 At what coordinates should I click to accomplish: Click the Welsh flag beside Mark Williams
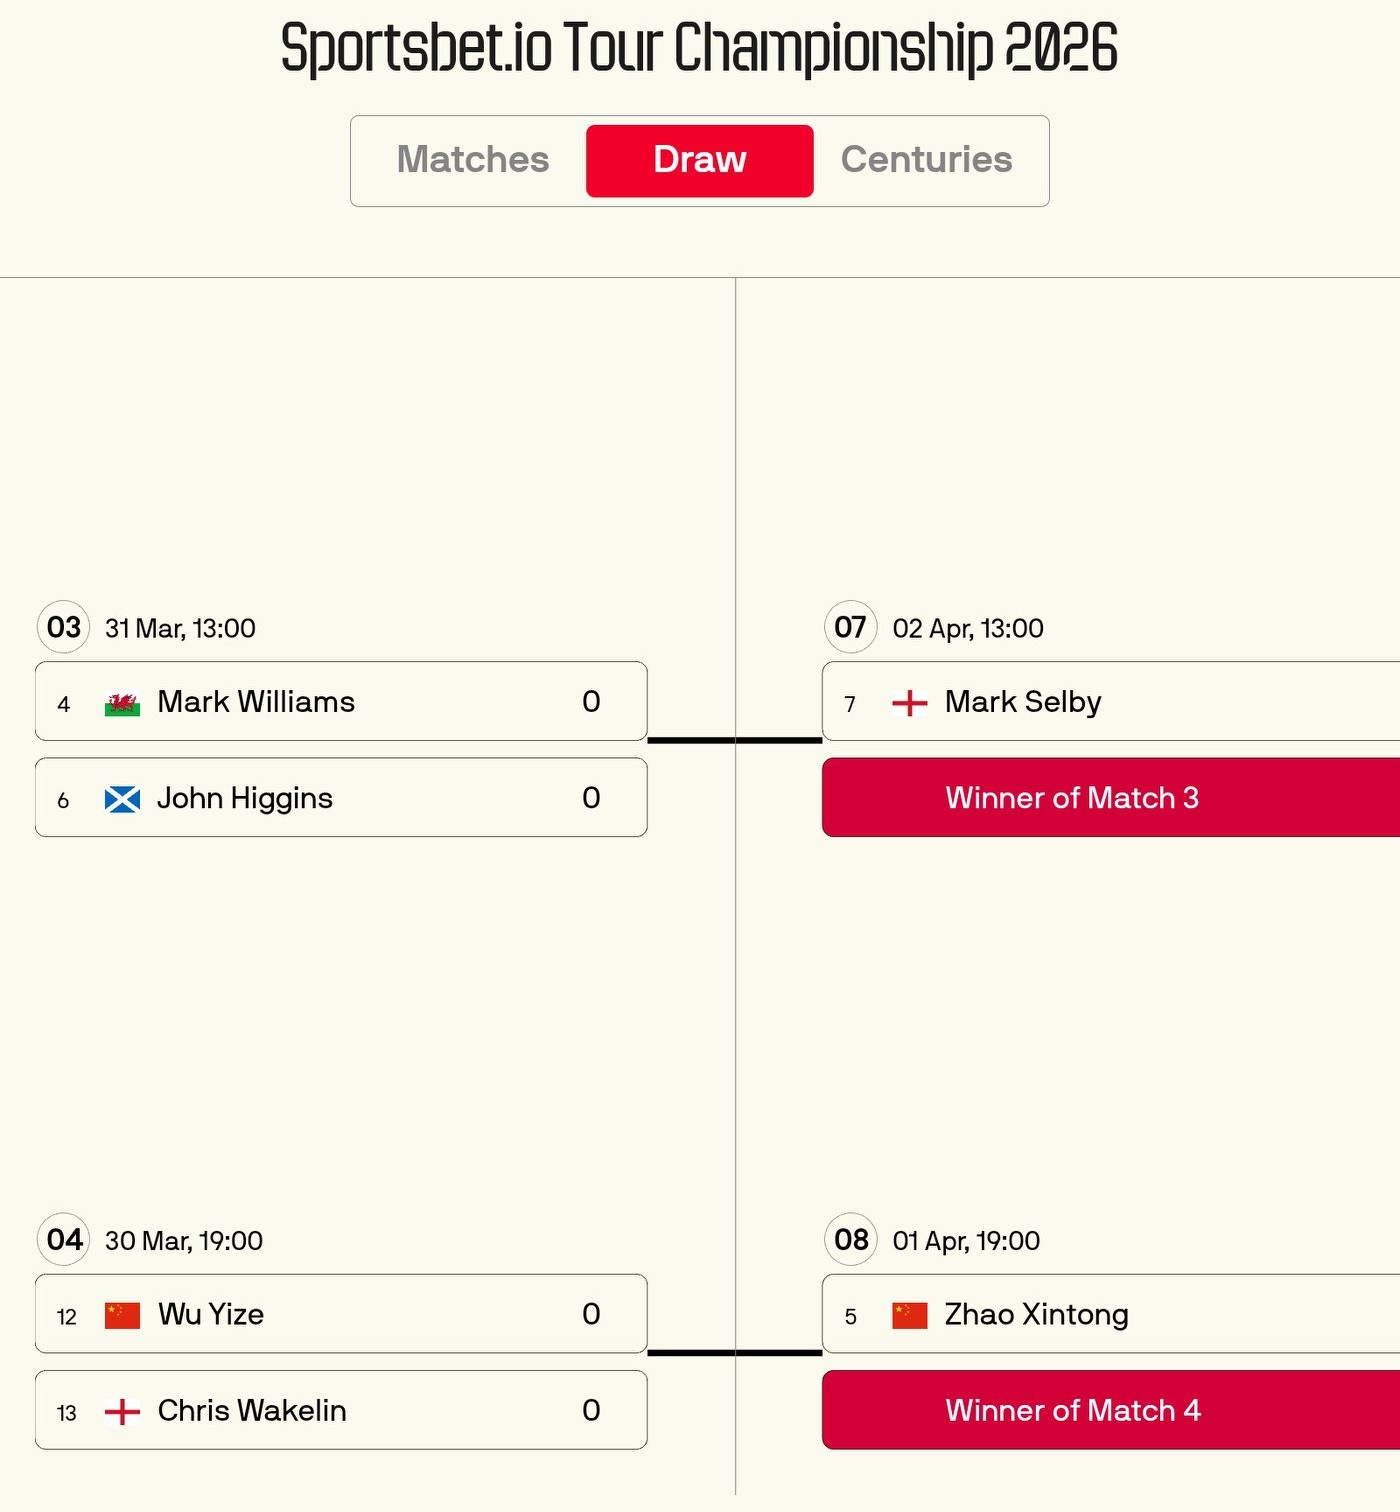point(122,704)
